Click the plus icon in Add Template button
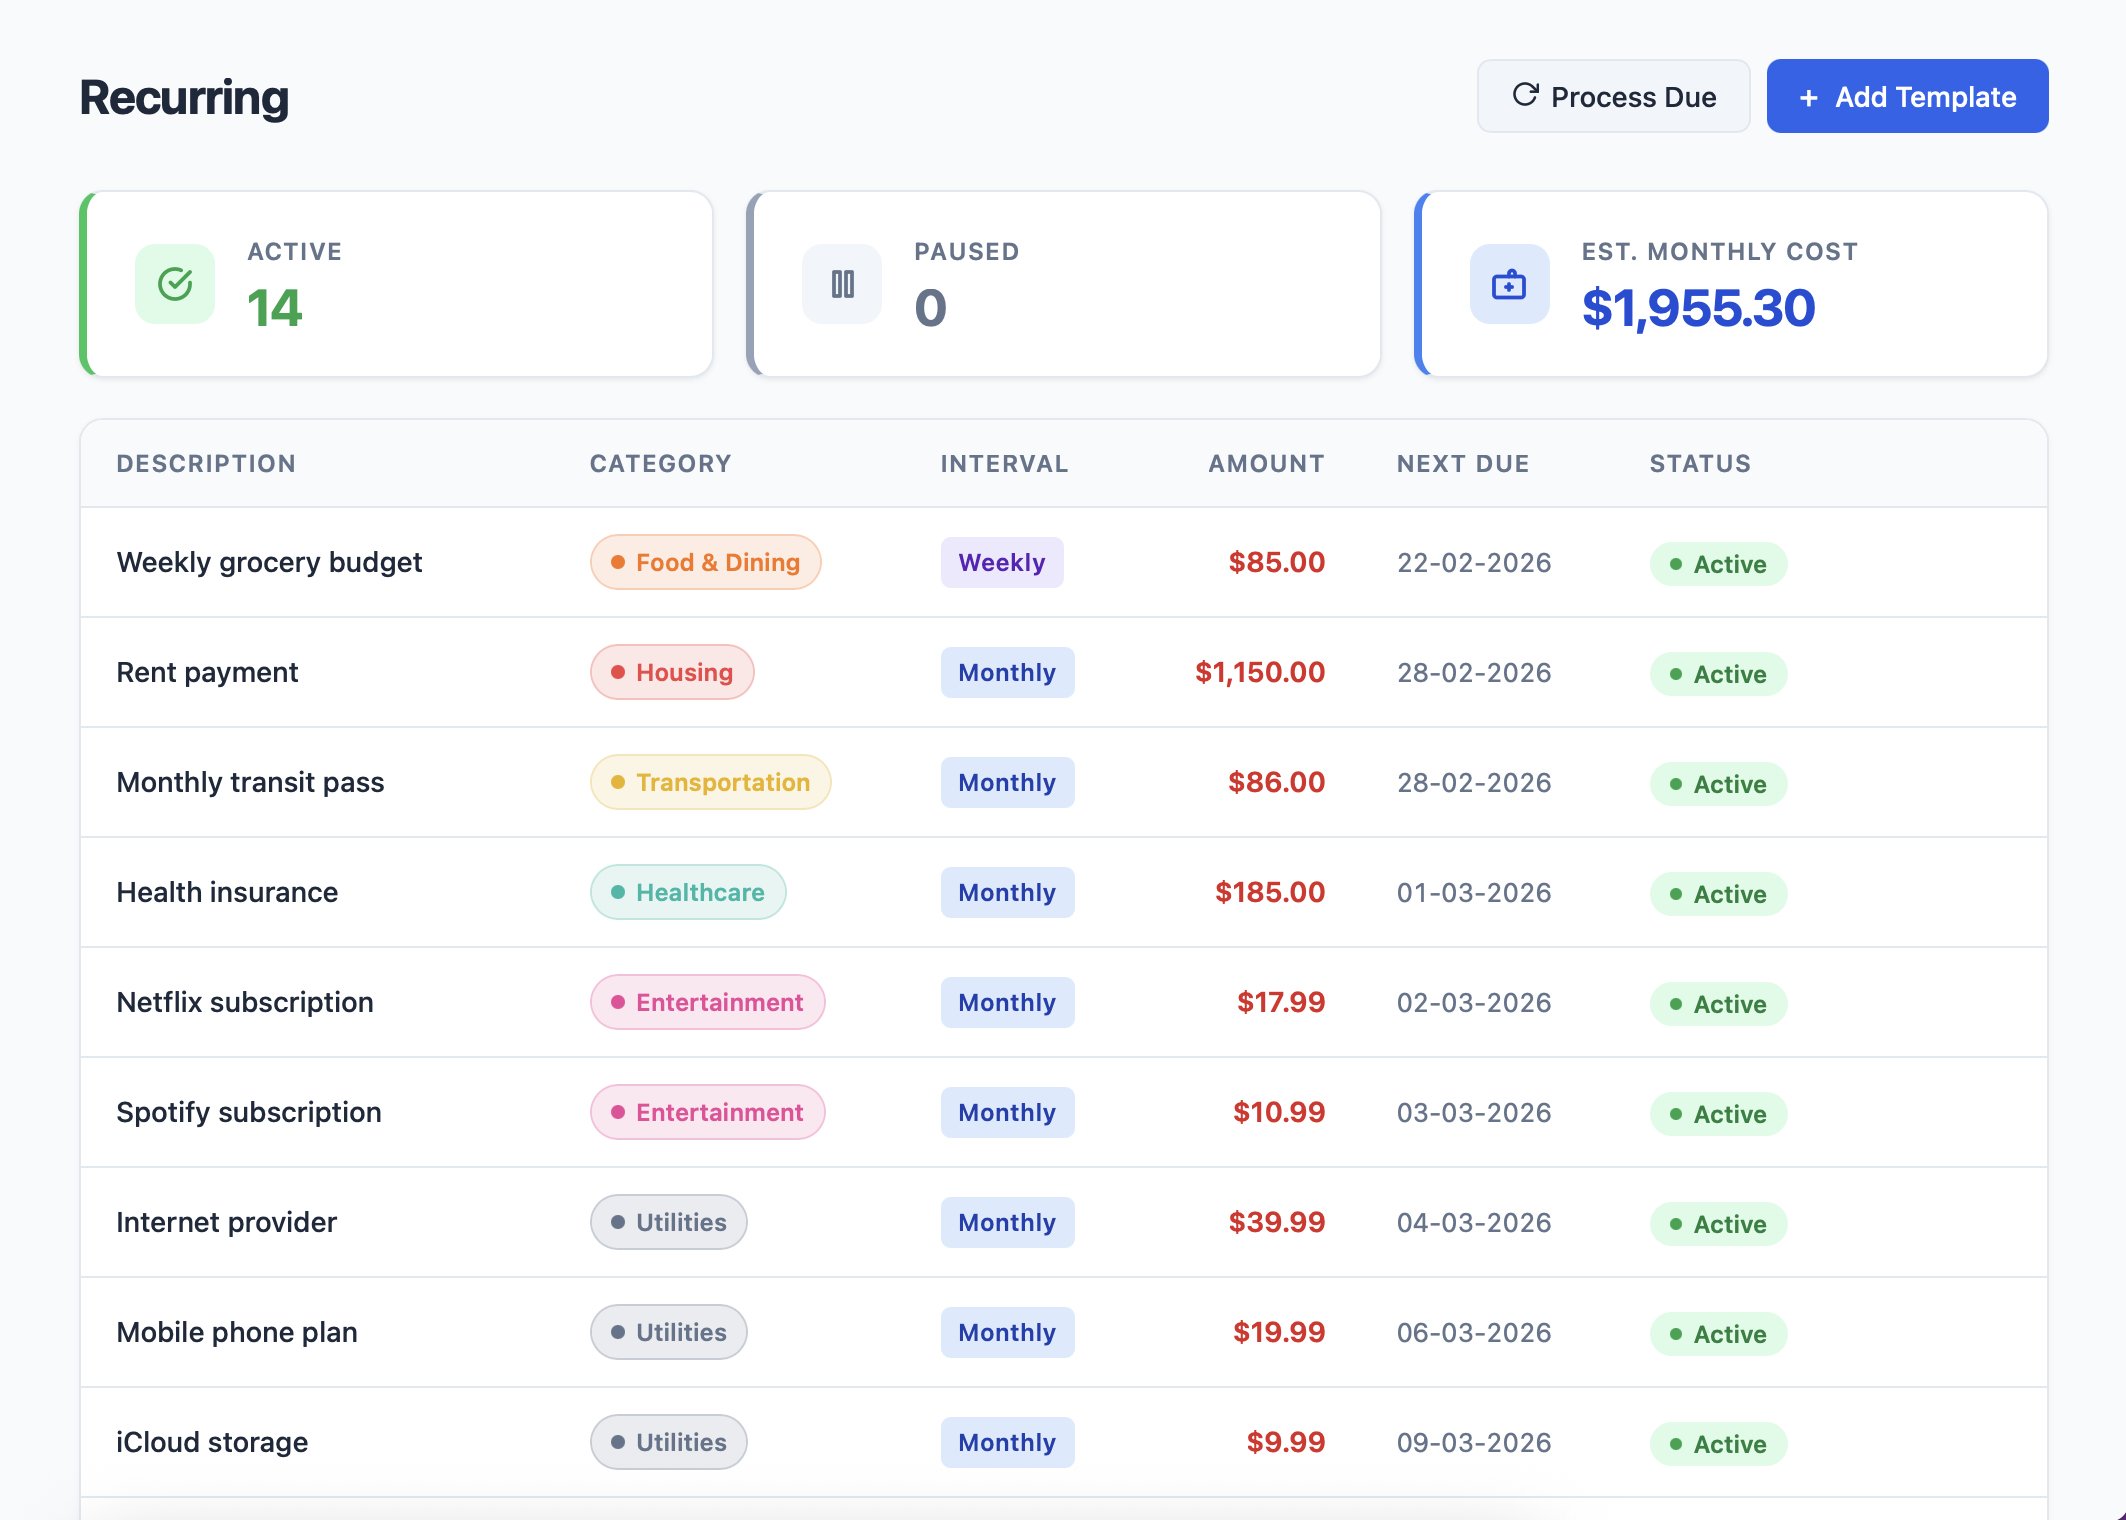2126x1520 pixels. 1807,97
